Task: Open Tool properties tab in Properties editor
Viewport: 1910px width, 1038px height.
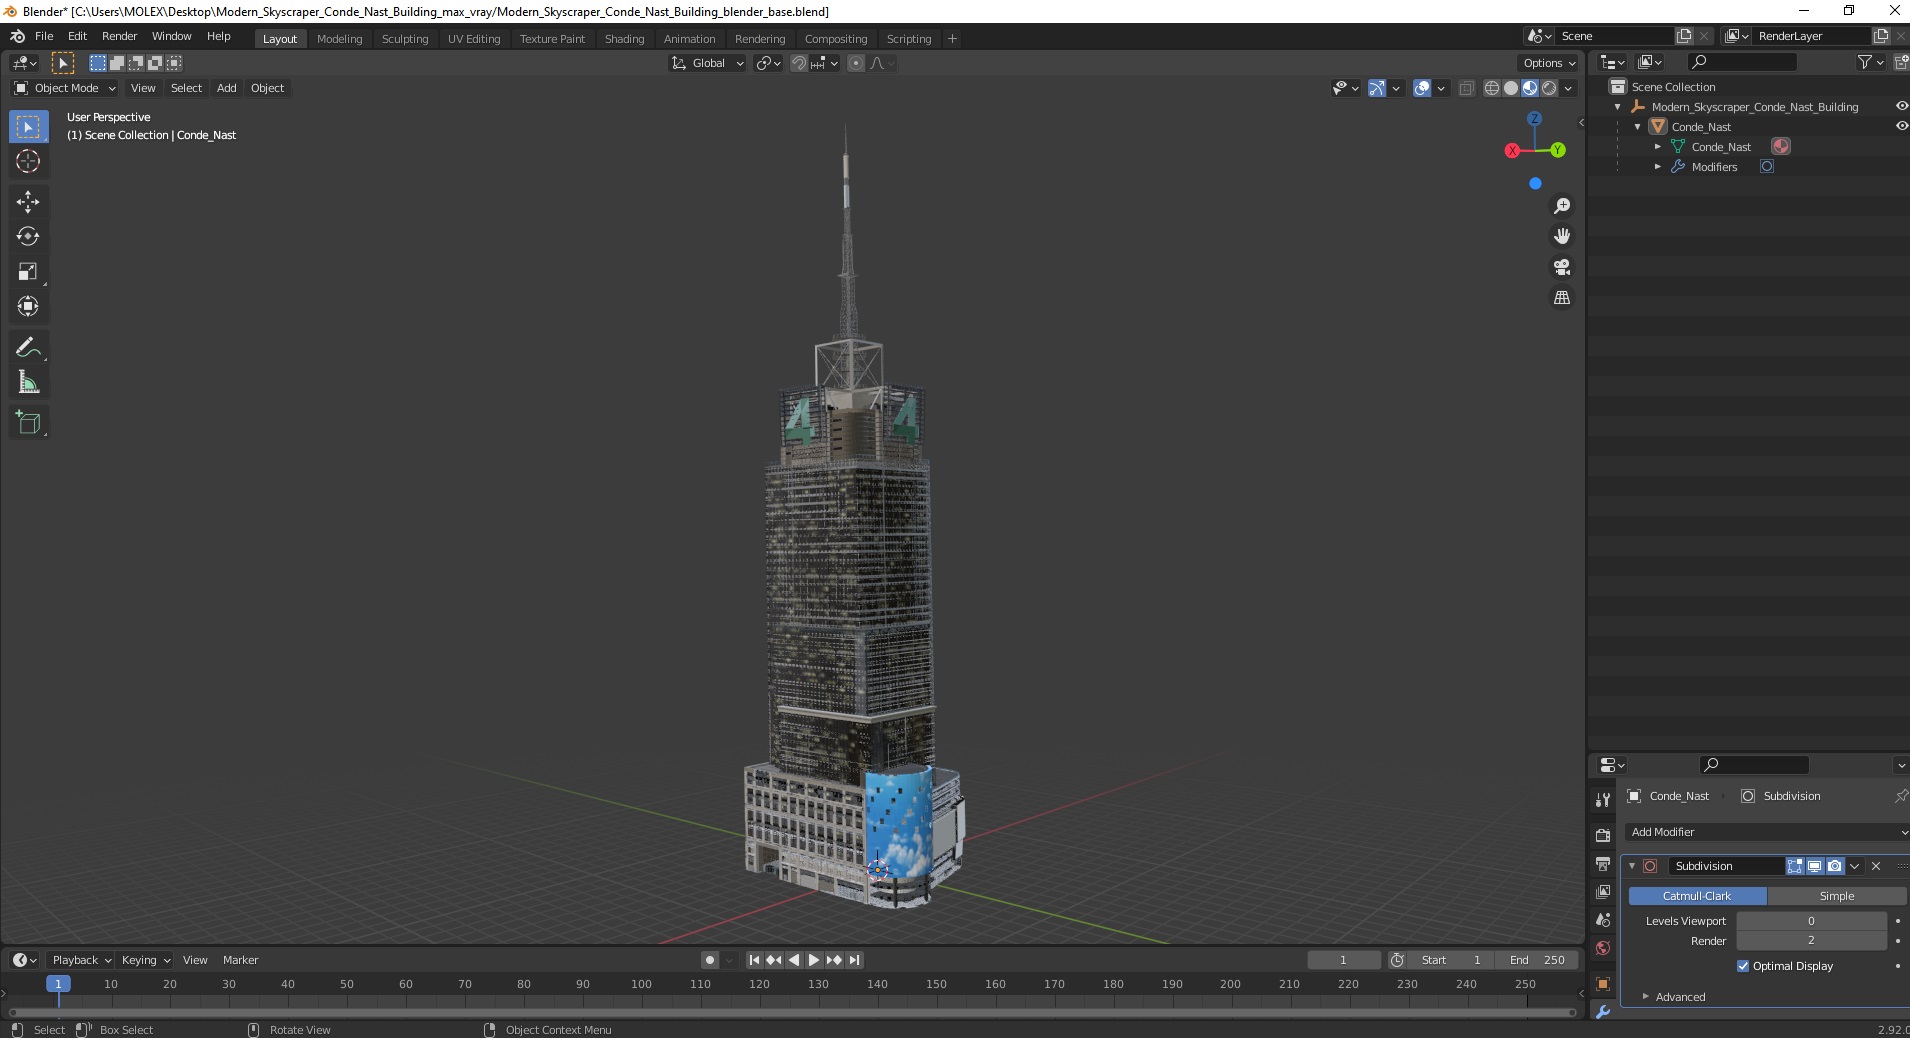Action: tap(1603, 800)
